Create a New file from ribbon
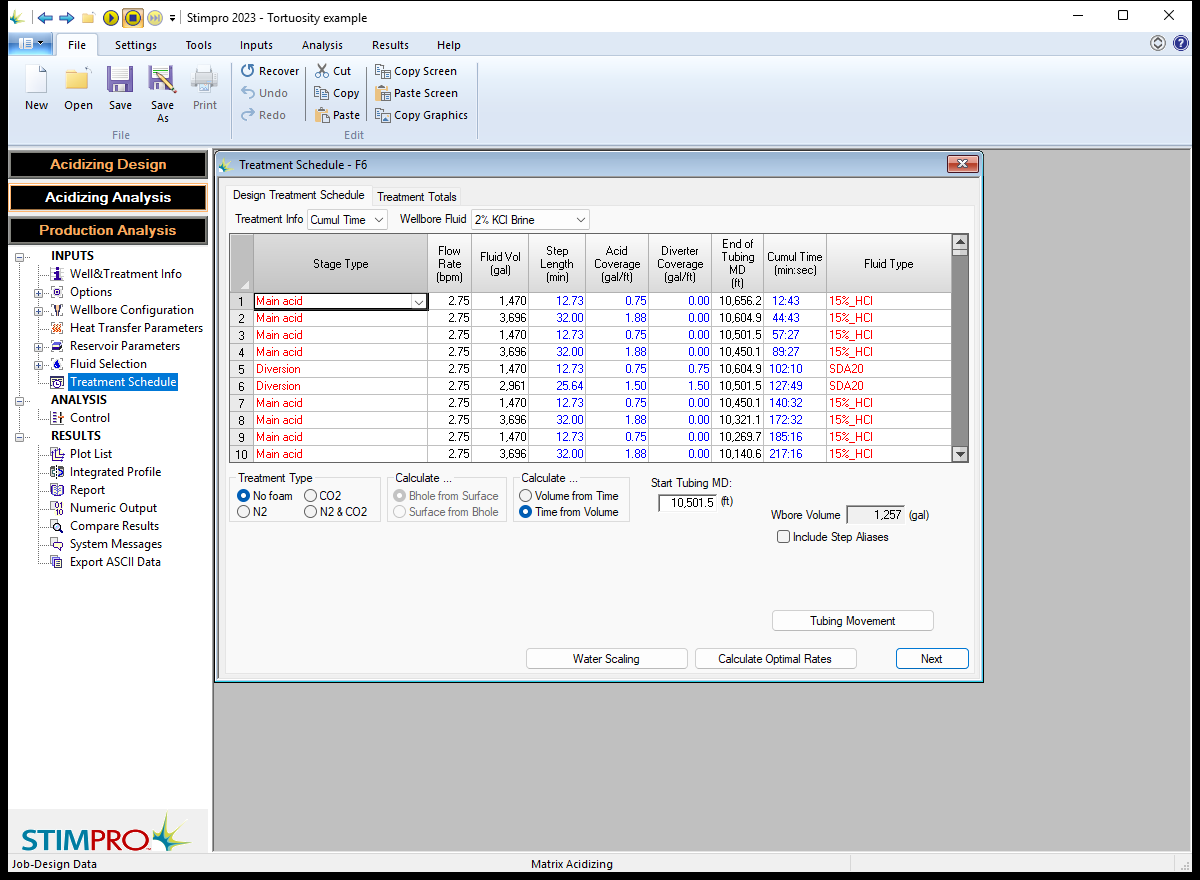This screenshot has width=1200, height=880. coord(36,88)
